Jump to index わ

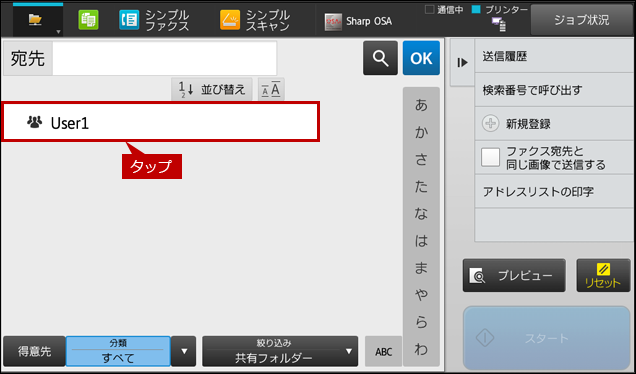(x=421, y=349)
